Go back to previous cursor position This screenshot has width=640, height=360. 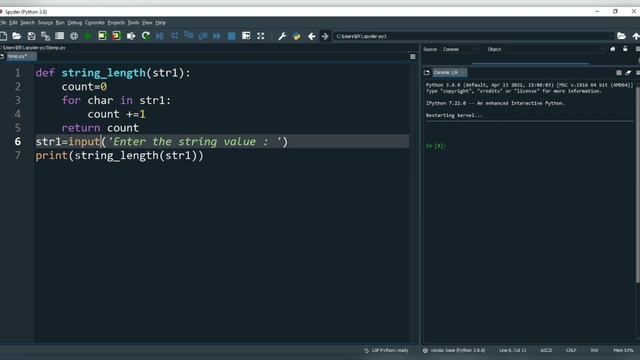tap(311, 36)
